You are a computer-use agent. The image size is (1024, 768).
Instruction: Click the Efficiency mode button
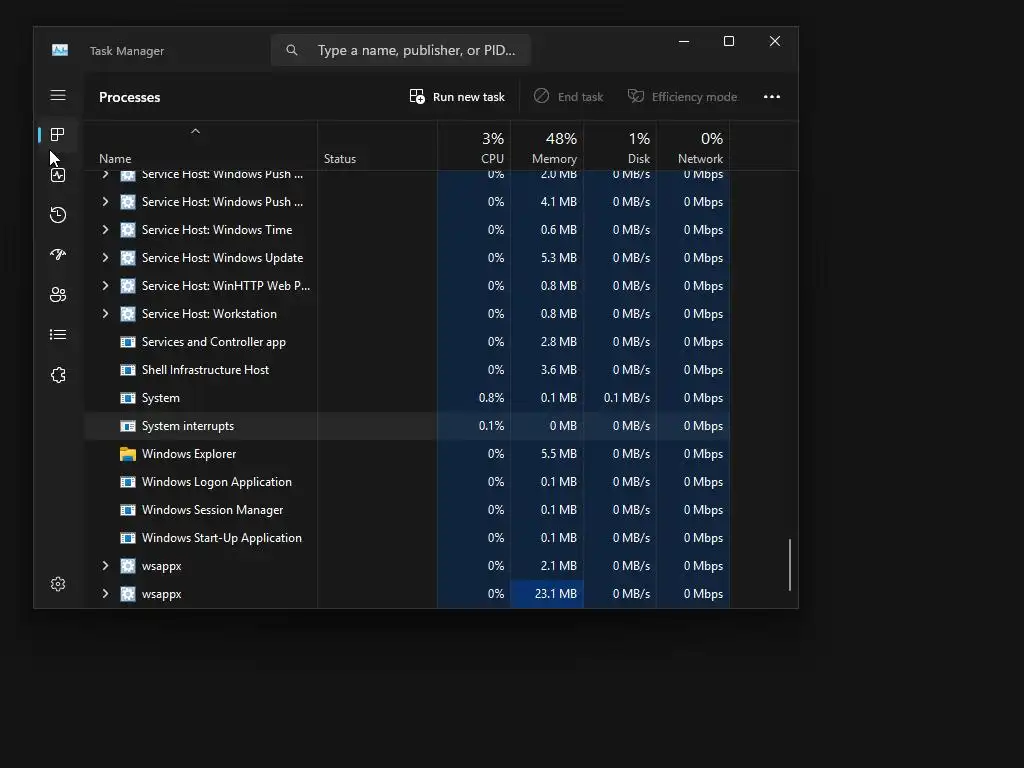click(x=682, y=97)
